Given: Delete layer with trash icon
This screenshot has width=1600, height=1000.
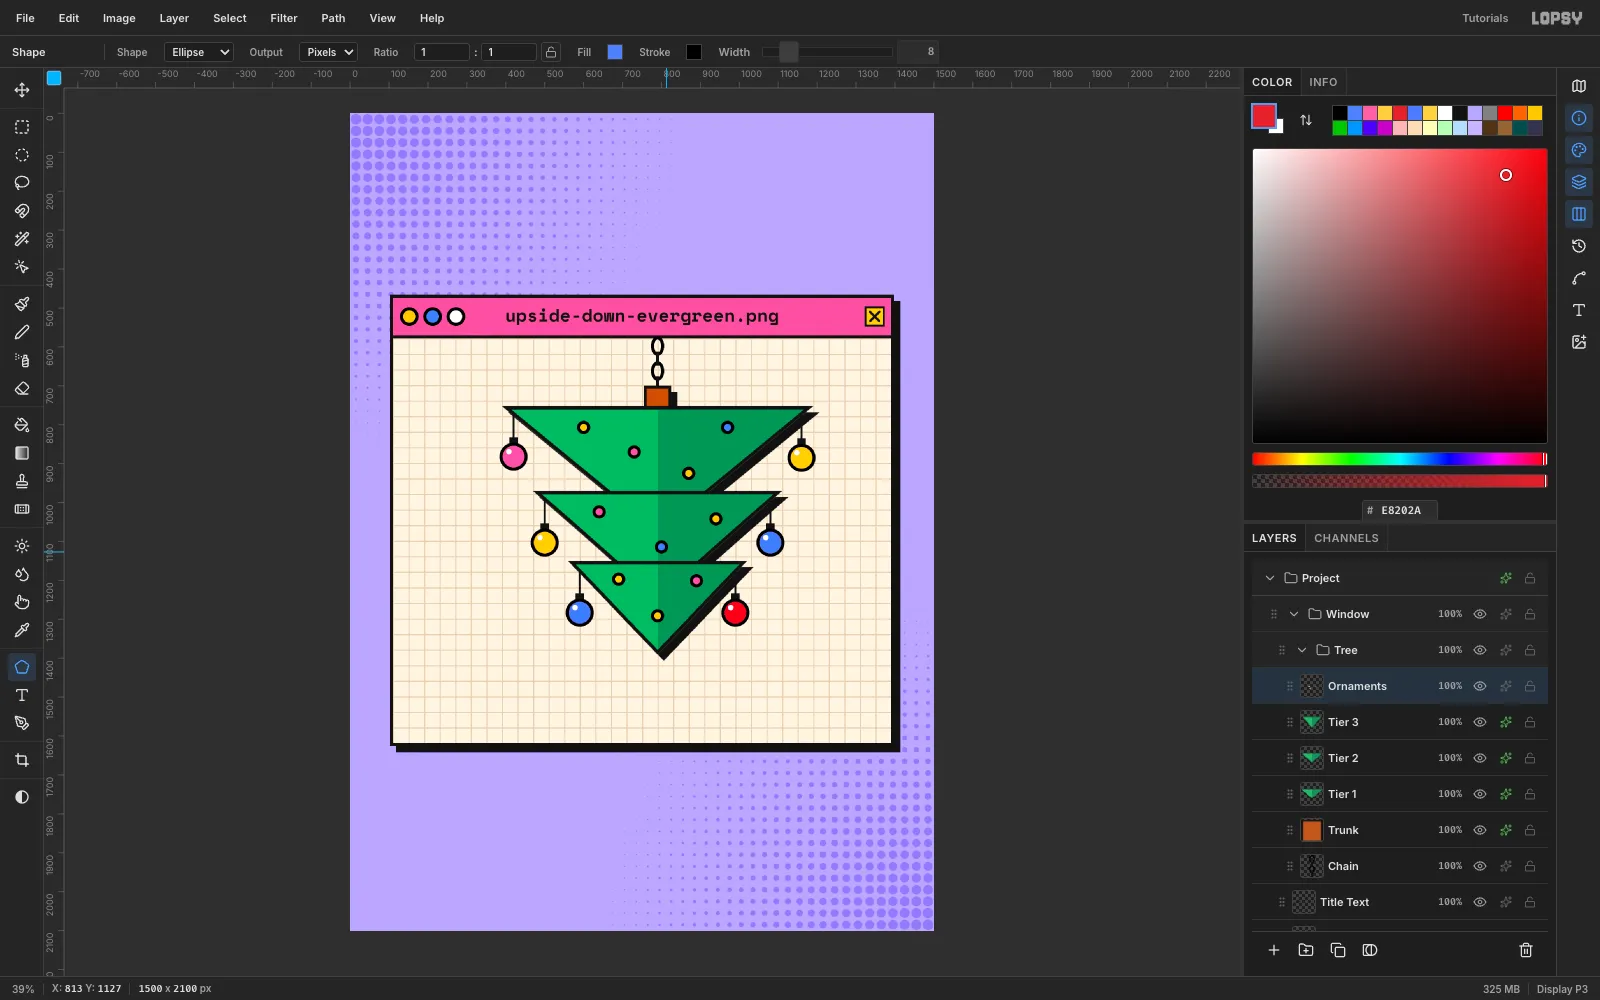Looking at the screenshot, I should 1526,950.
